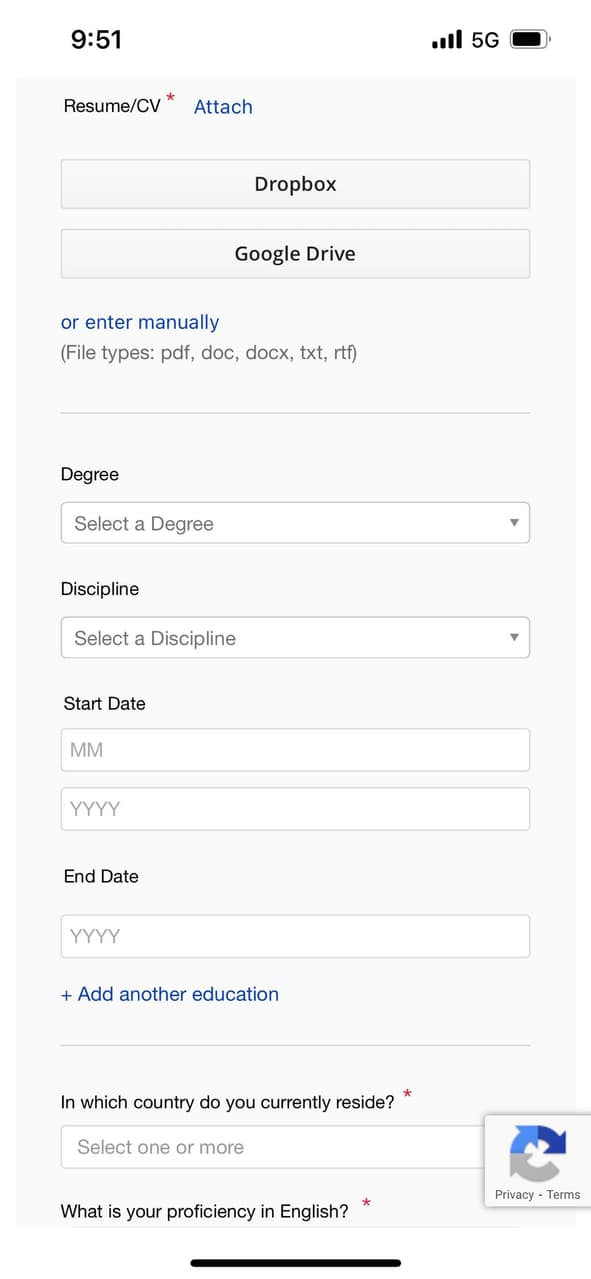Open the Select a Discipline dropdown
Screen dimensions: 591x1279
[x=295, y=638]
